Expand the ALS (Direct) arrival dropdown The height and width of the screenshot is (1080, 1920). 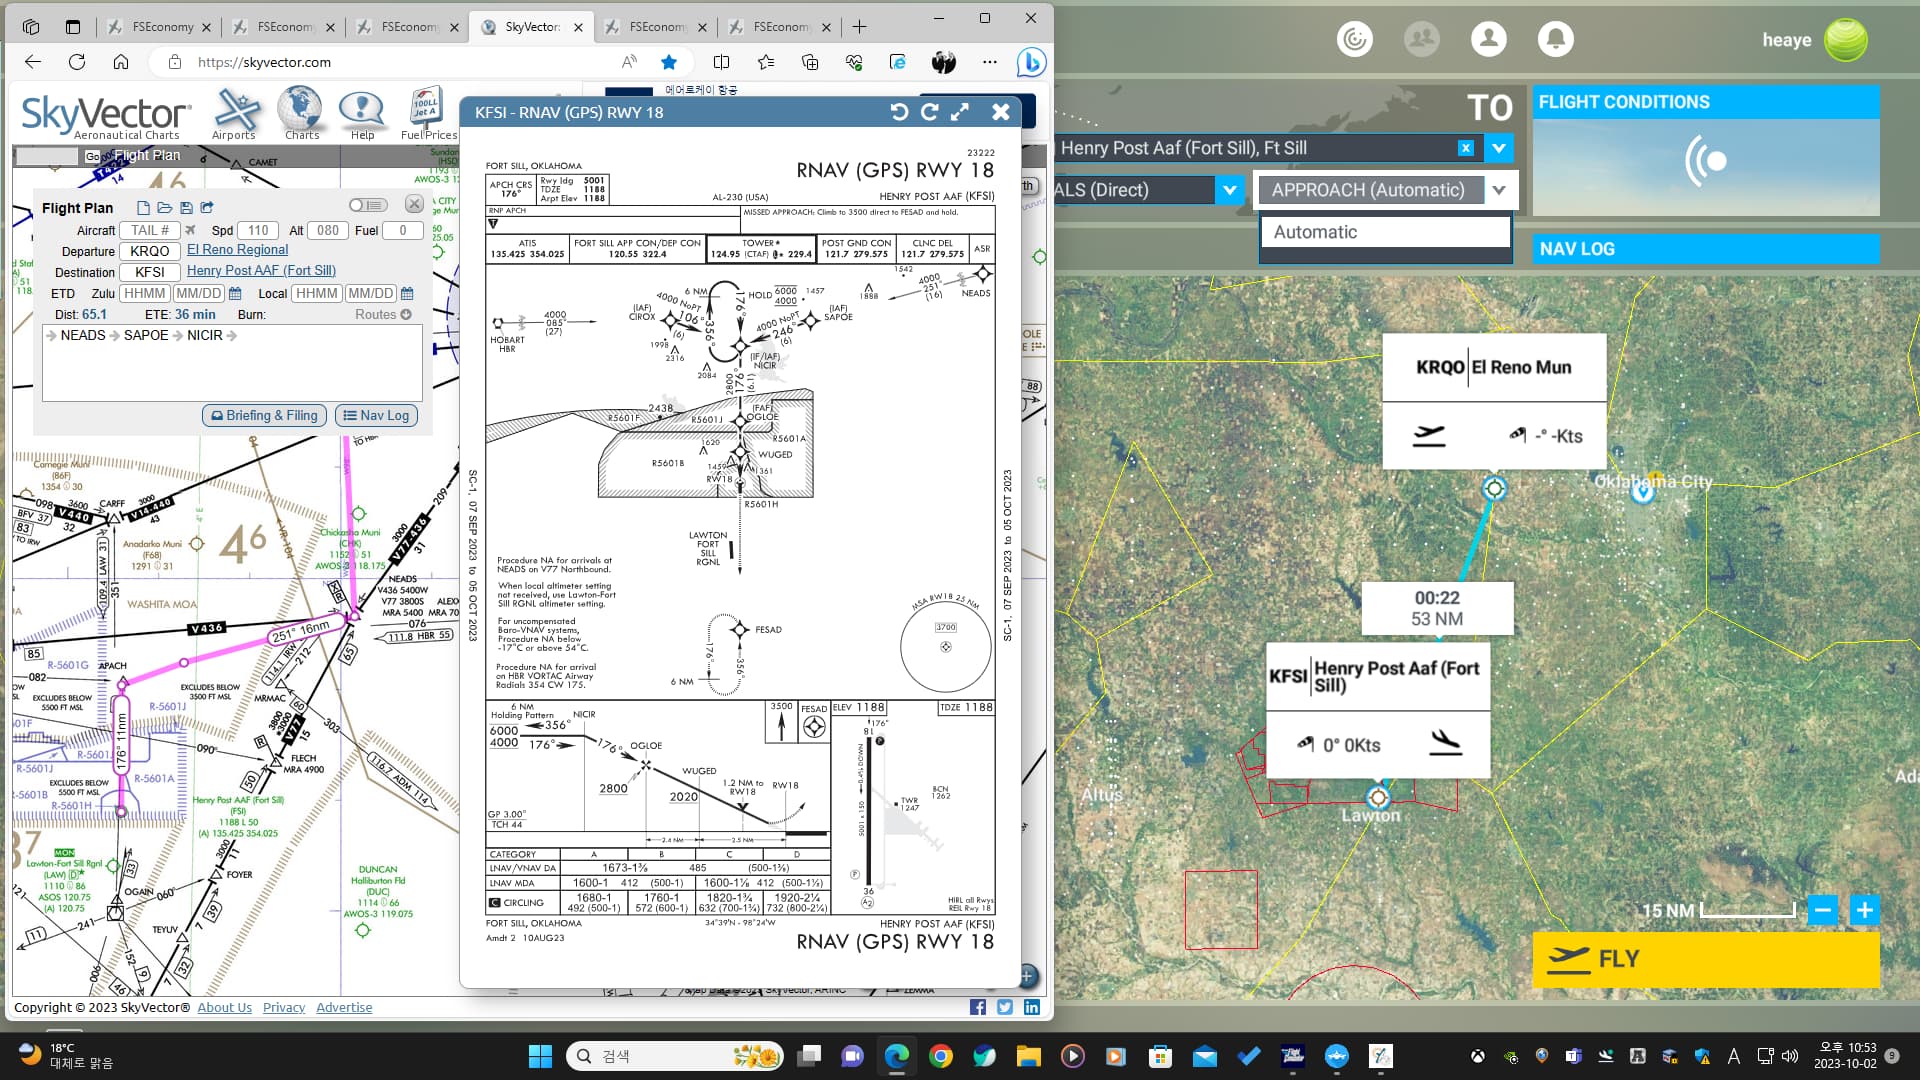1229,190
